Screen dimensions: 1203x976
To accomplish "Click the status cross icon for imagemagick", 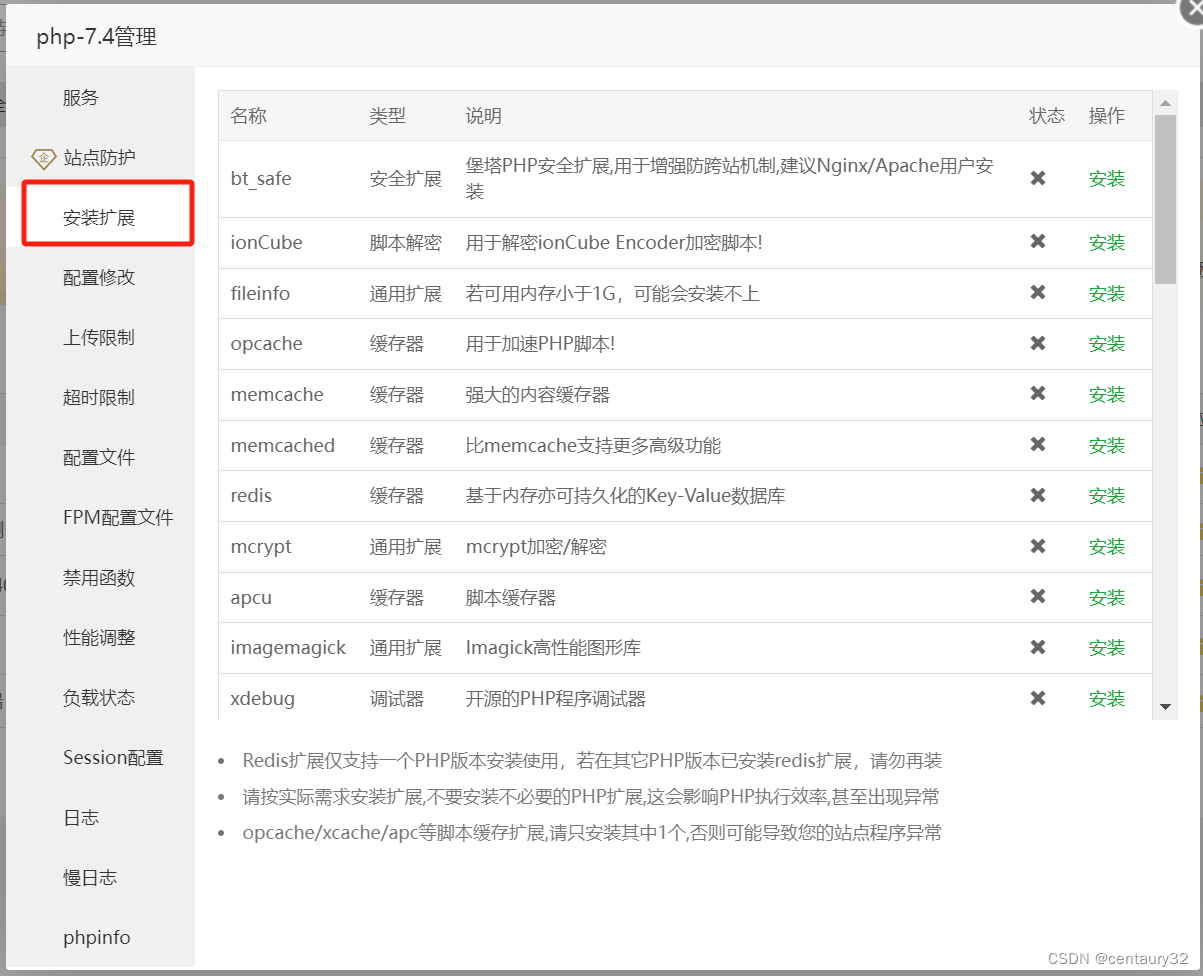I will tap(1037, 647).
